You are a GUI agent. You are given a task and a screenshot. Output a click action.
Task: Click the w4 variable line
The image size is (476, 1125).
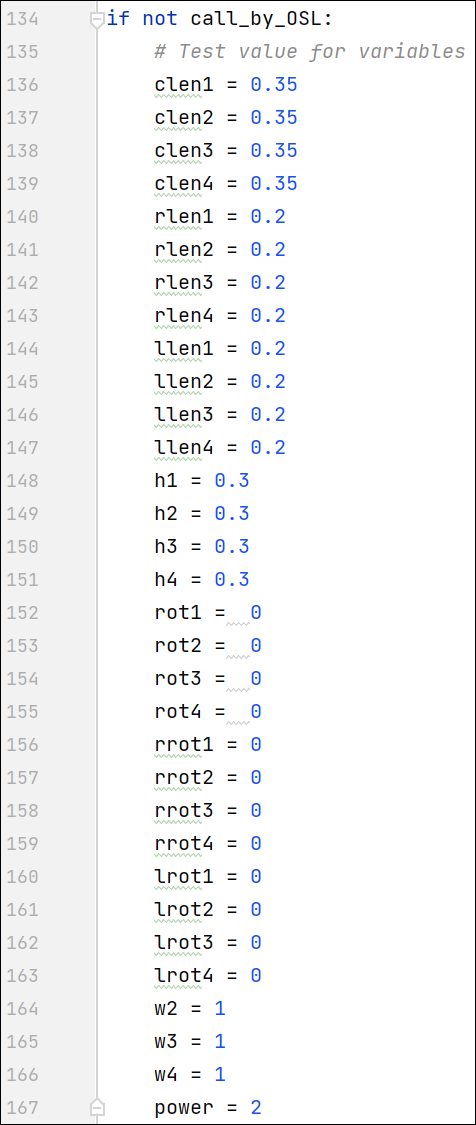(x=190, y=1075)
